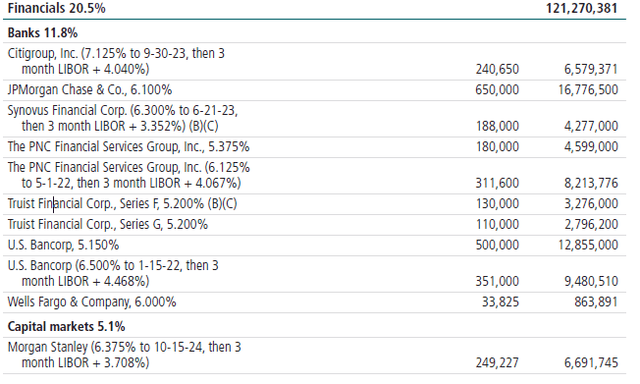Click Truist Financial Corp. Series F text
This screenshot has width=640, height=384.
[122, 204]
